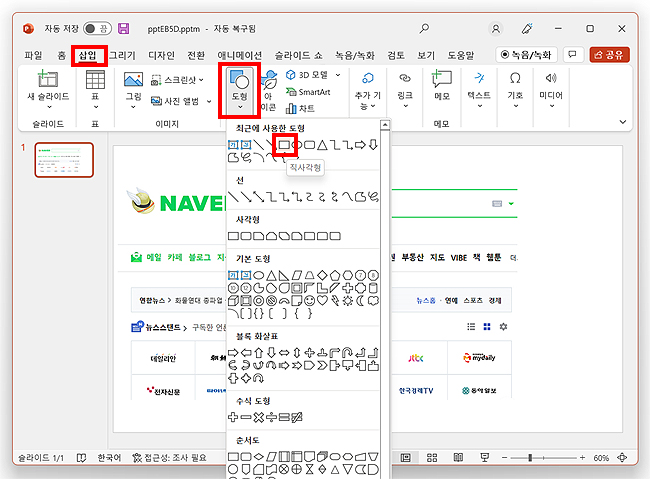The image size is (650, 479).
Task: Insert a SmartArt graphic
Action: click(308, 92)
